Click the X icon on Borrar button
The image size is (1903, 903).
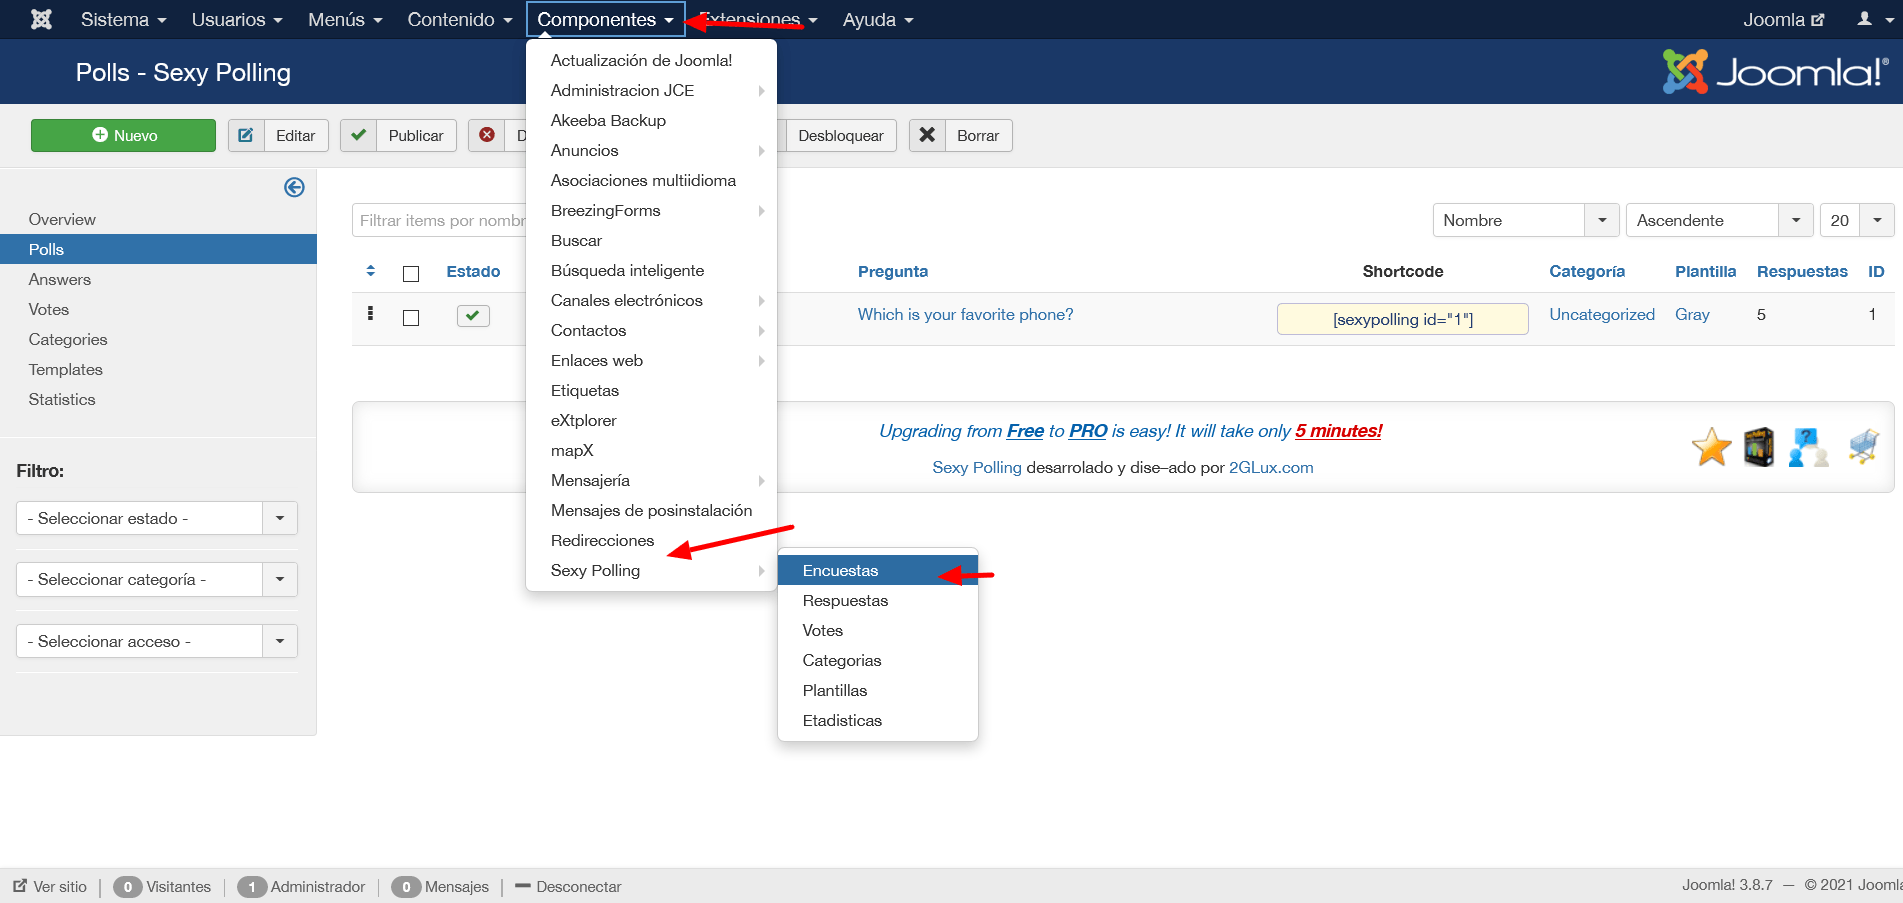click(x=927, y=135)
